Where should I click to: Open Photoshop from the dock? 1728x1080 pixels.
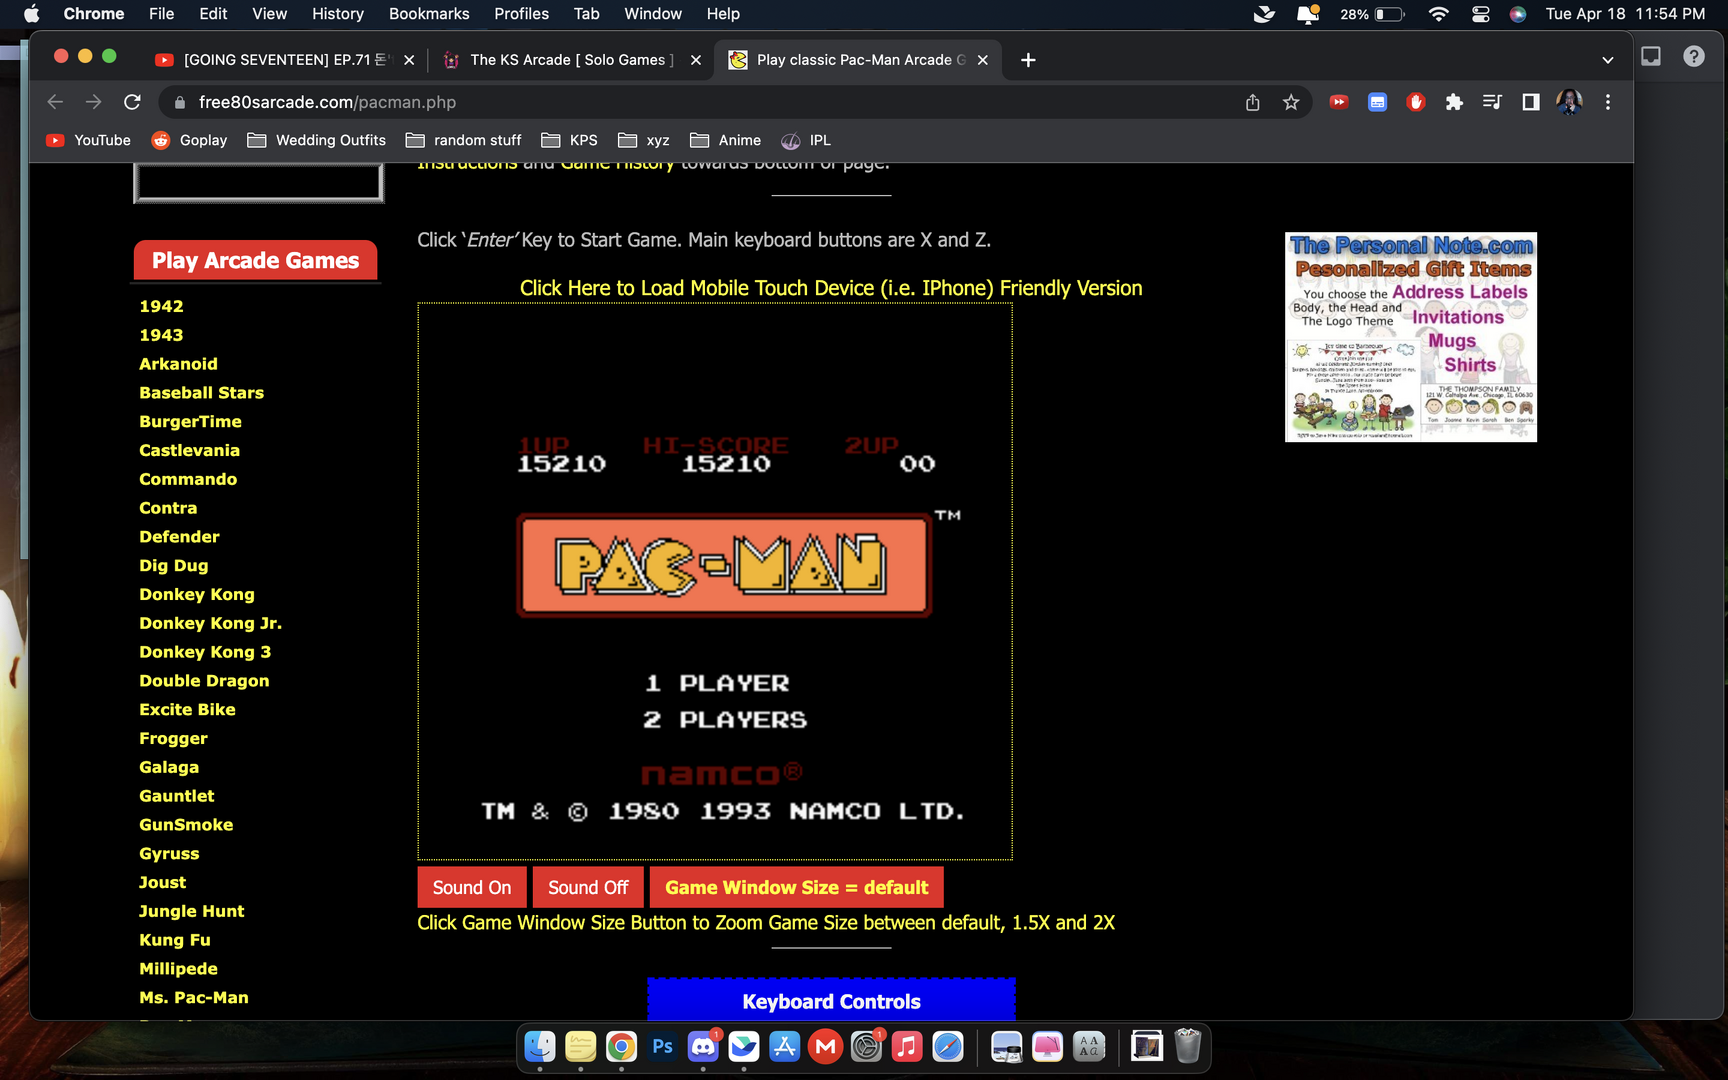click(662, 1047)
